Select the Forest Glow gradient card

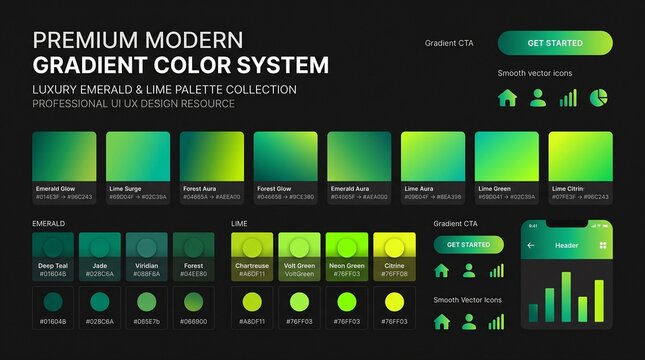point(285,167)
